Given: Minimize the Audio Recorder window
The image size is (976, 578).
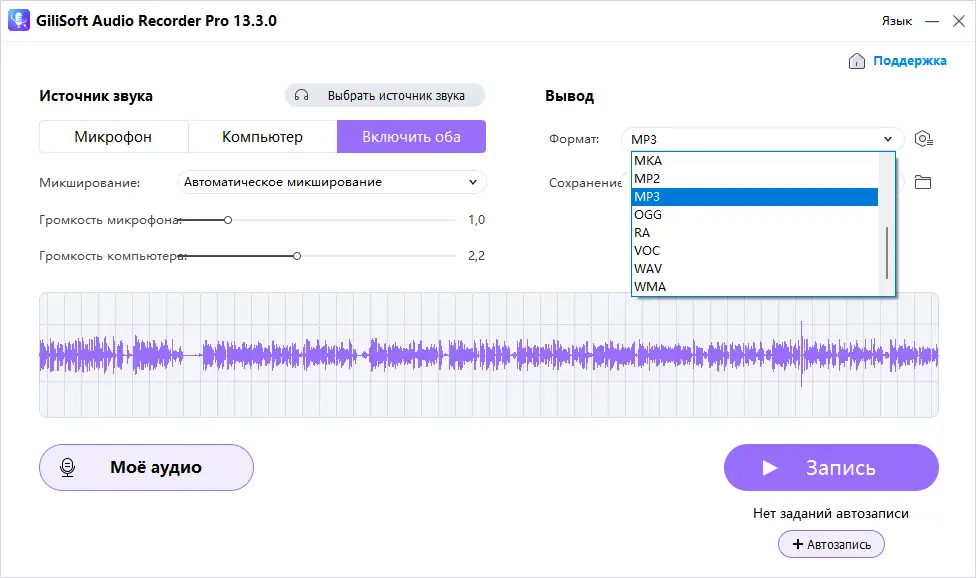Looking at the screenshot, I should (x=932, y=21).
